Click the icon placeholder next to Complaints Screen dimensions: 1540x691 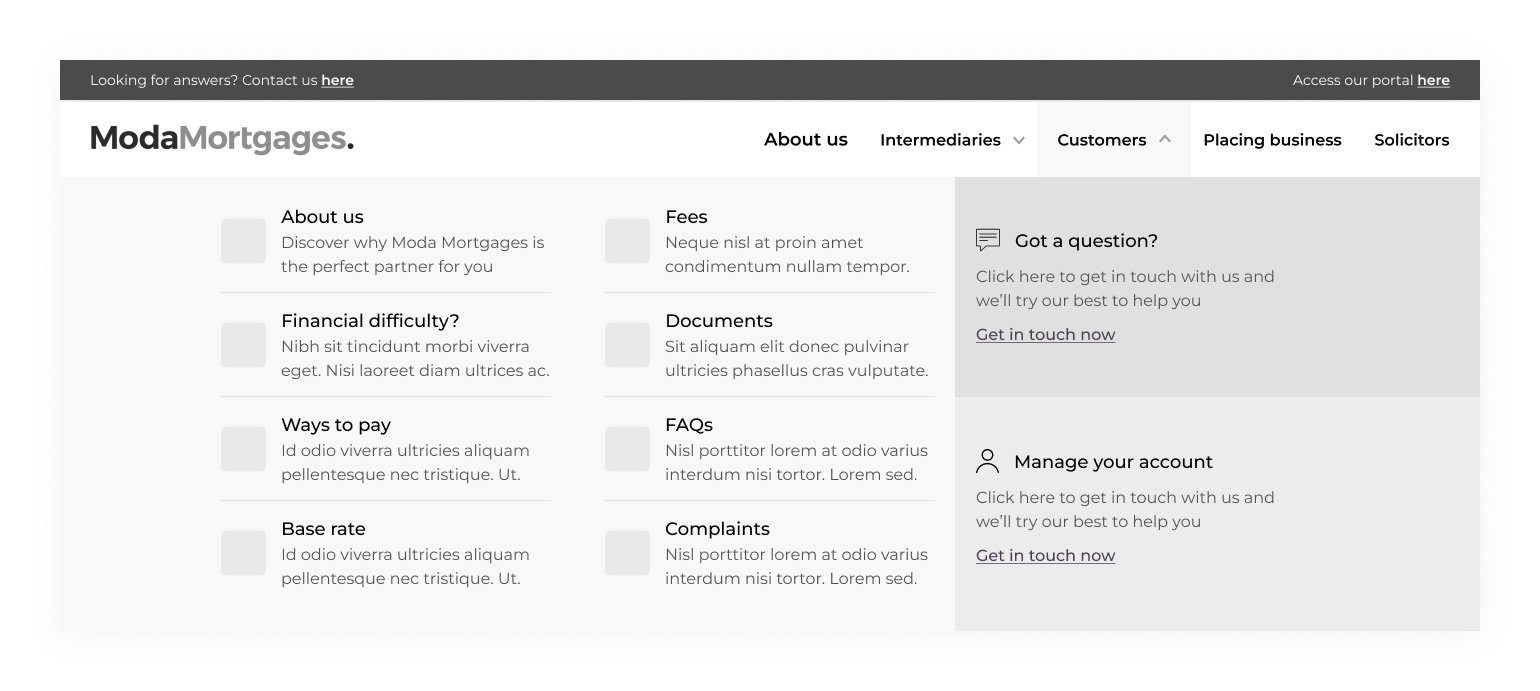tap(627, 553)
